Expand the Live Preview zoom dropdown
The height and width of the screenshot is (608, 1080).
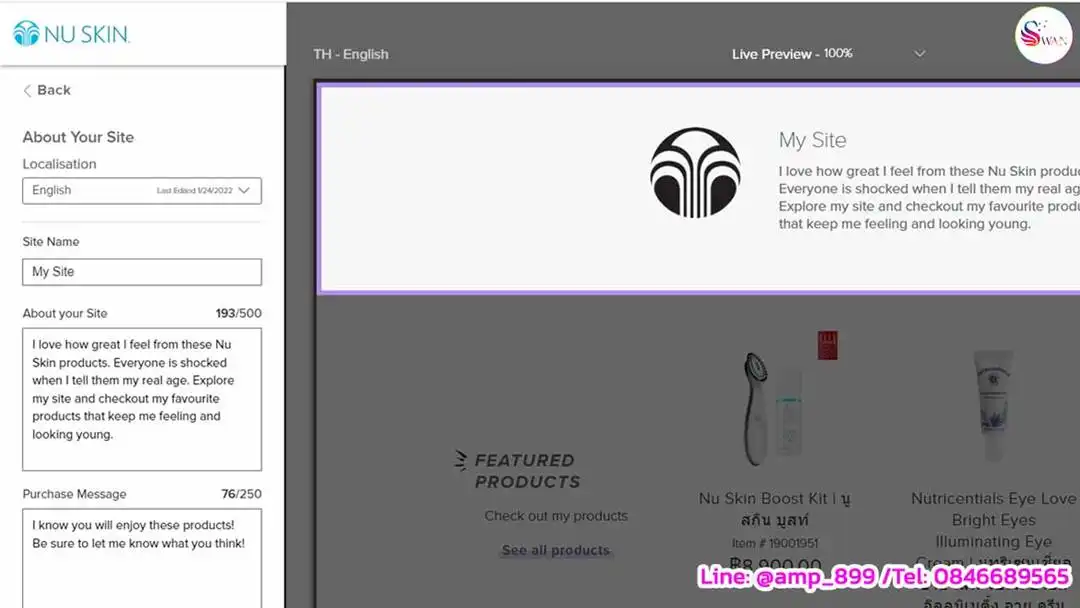(919, 53)
